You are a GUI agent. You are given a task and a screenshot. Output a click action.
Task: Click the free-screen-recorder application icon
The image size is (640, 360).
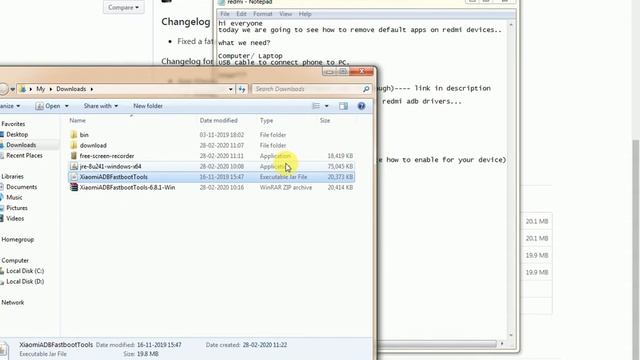(73, 156)
